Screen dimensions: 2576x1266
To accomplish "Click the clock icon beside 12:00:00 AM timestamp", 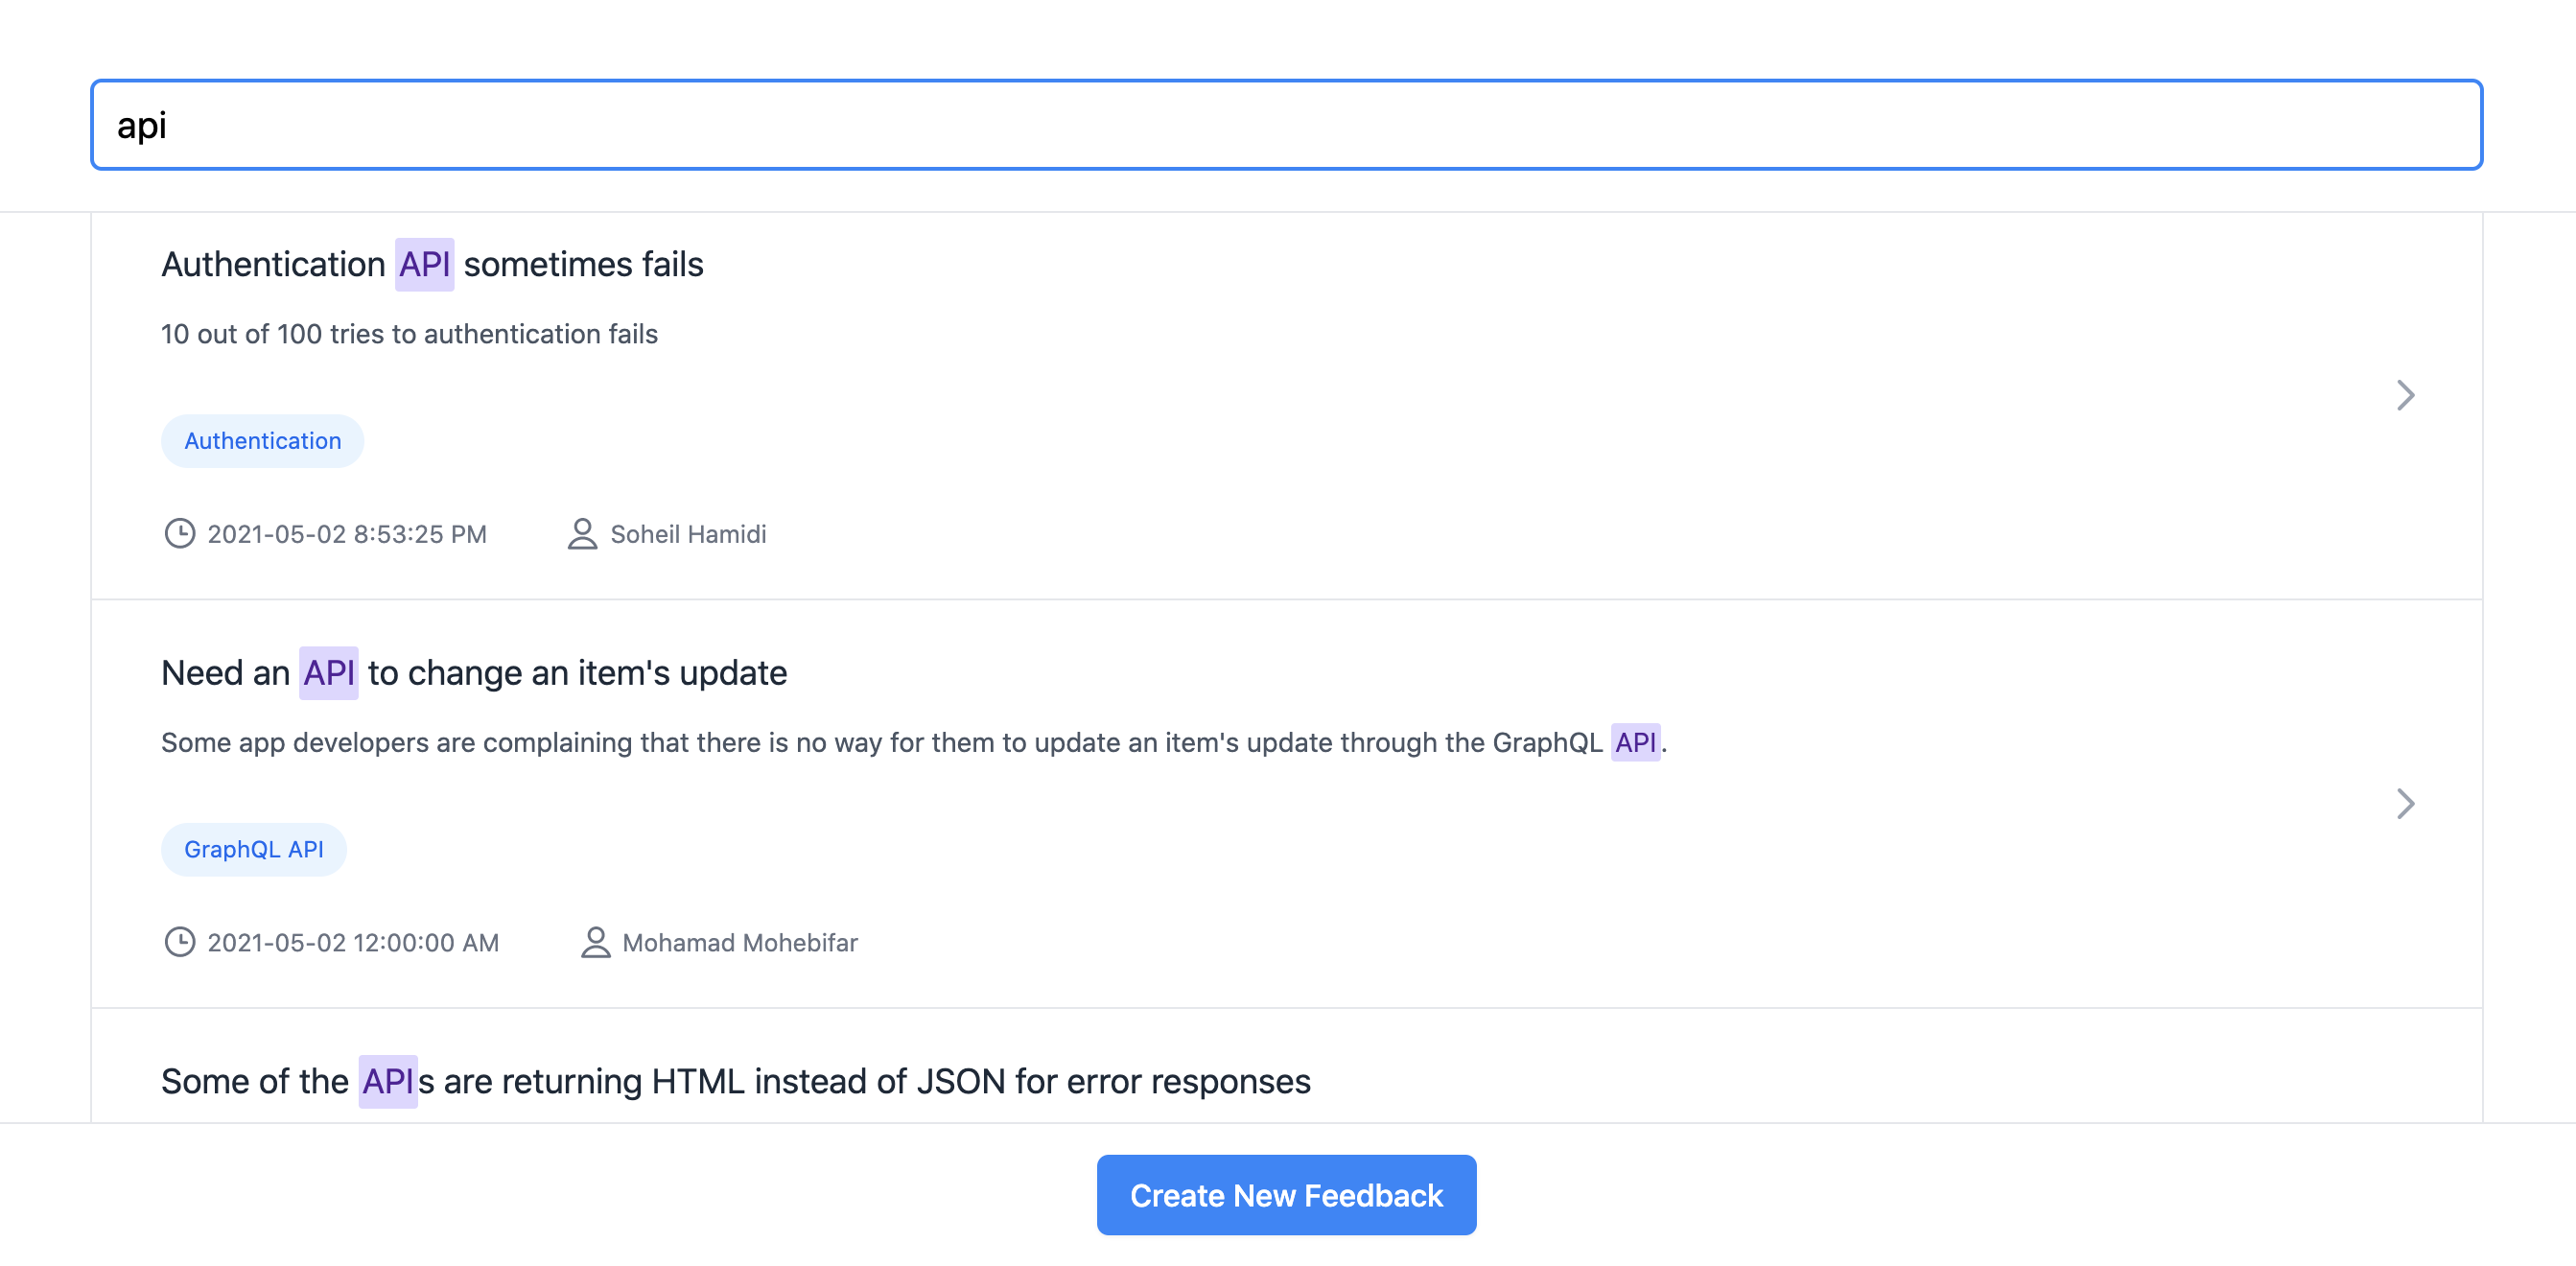I will (179, 942).
